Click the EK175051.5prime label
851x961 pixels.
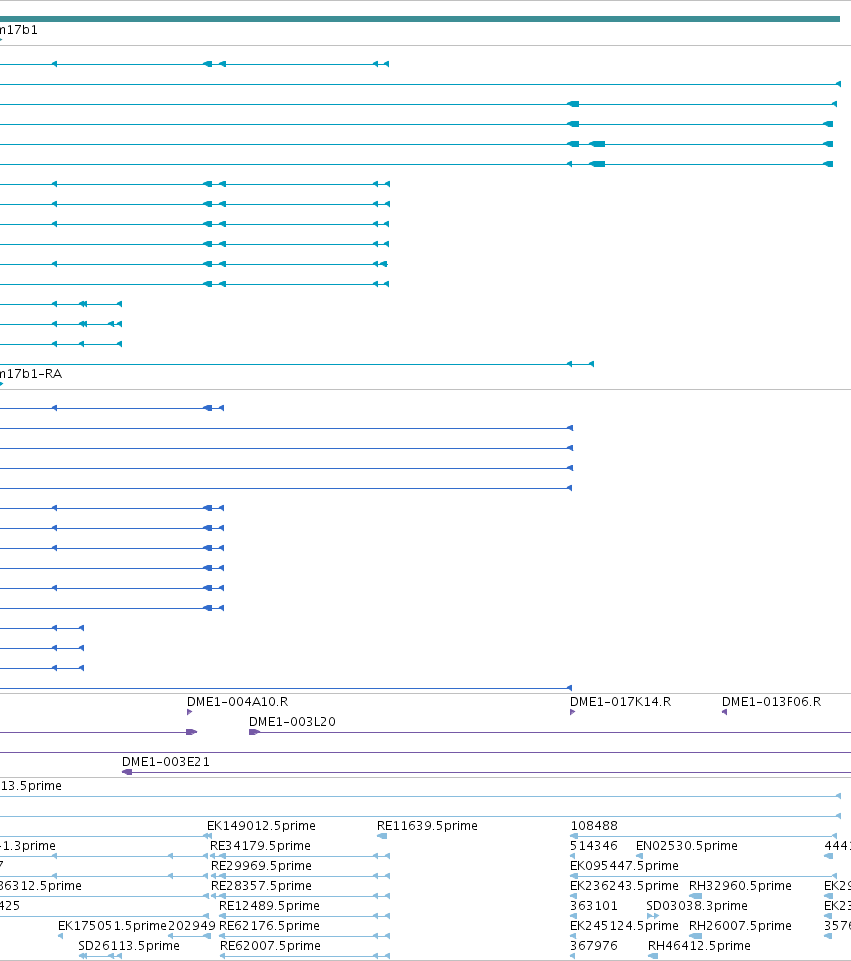click(x=112, y=926)
